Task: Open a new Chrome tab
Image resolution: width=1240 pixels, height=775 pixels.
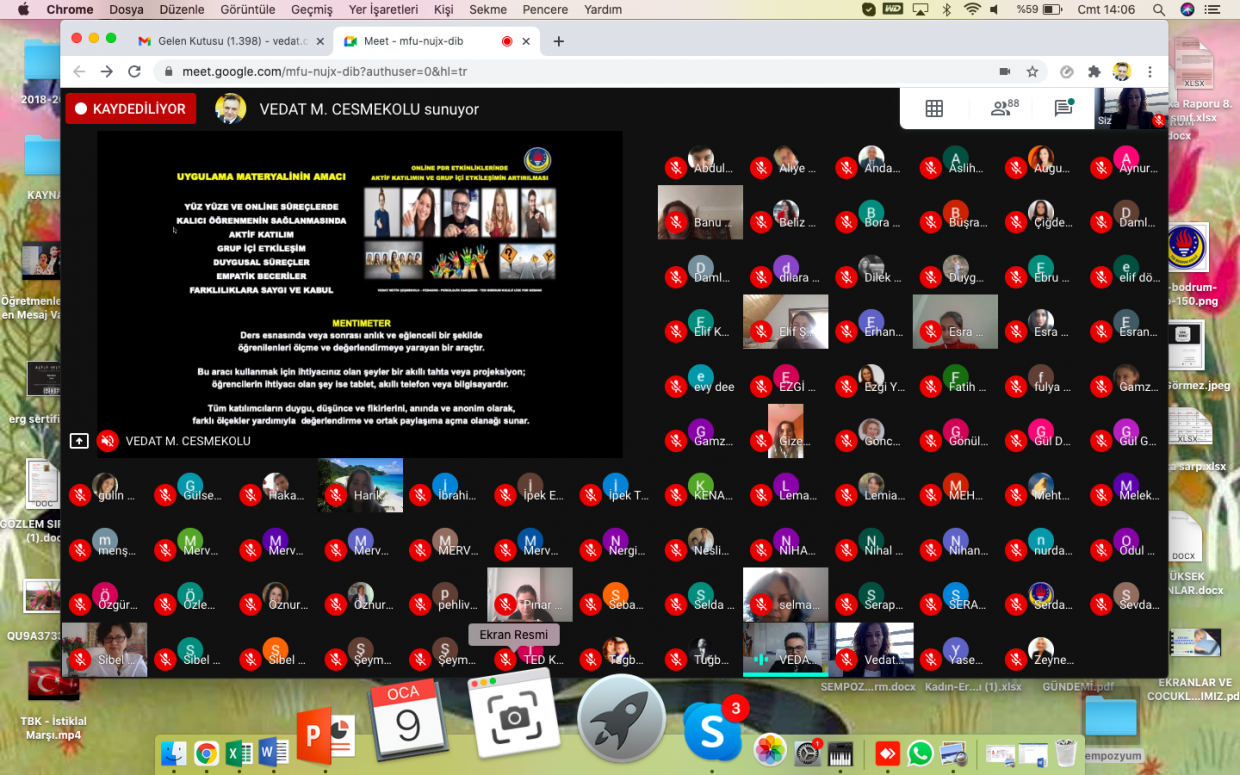Action: click(x=559, y=41)
